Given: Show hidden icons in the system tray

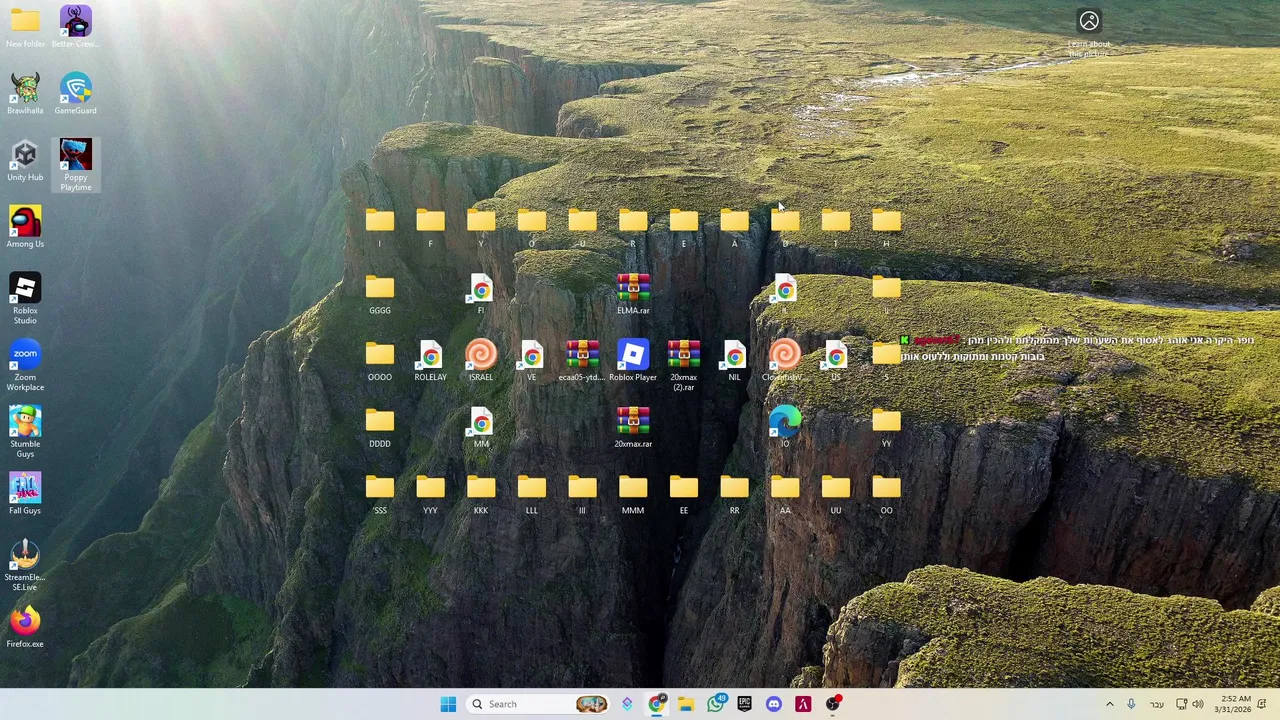Looking at the screenshot, I should click(x=1109, y=704).
